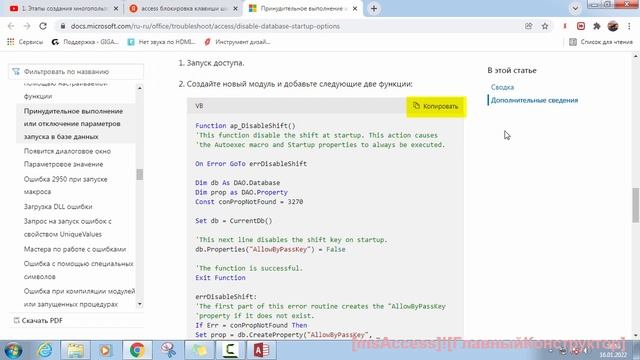Open Запрос на запуск ошибок UniqueValues

click(68, 228)
